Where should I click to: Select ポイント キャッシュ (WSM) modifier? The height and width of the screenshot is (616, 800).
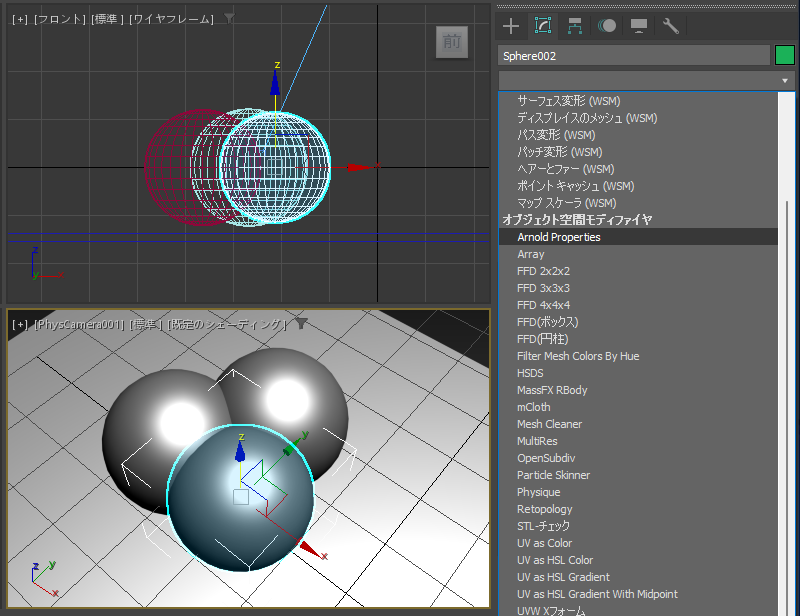pyautogui.click(x=638, y=186)
